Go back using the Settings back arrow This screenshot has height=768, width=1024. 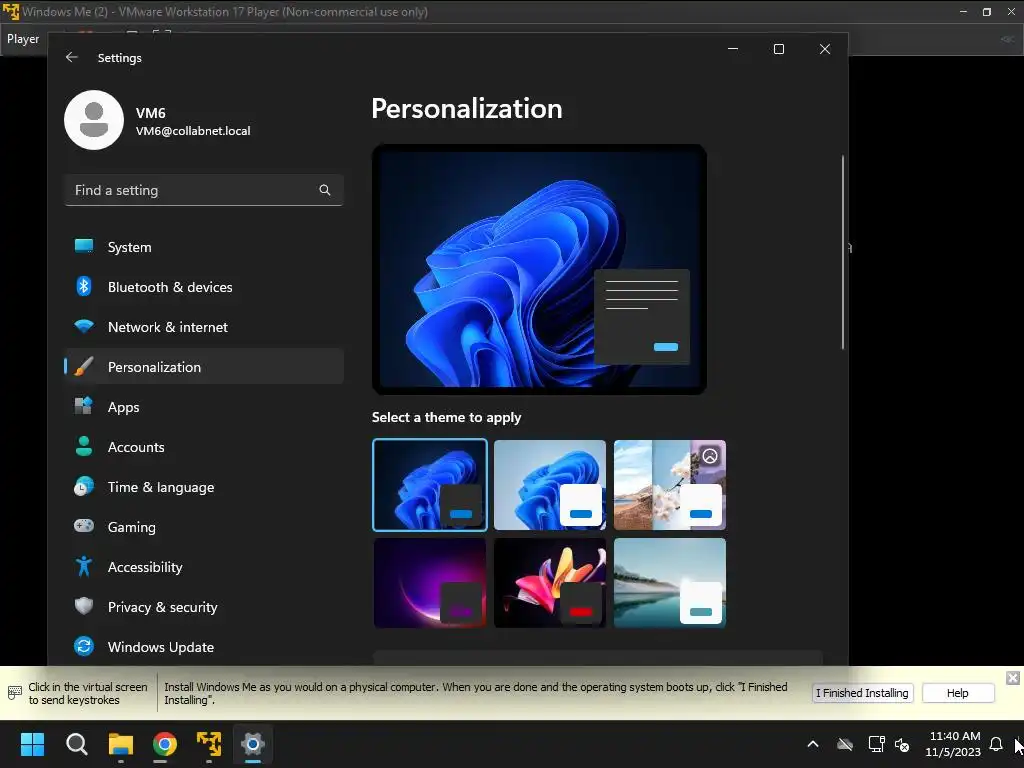coord(71,57)
